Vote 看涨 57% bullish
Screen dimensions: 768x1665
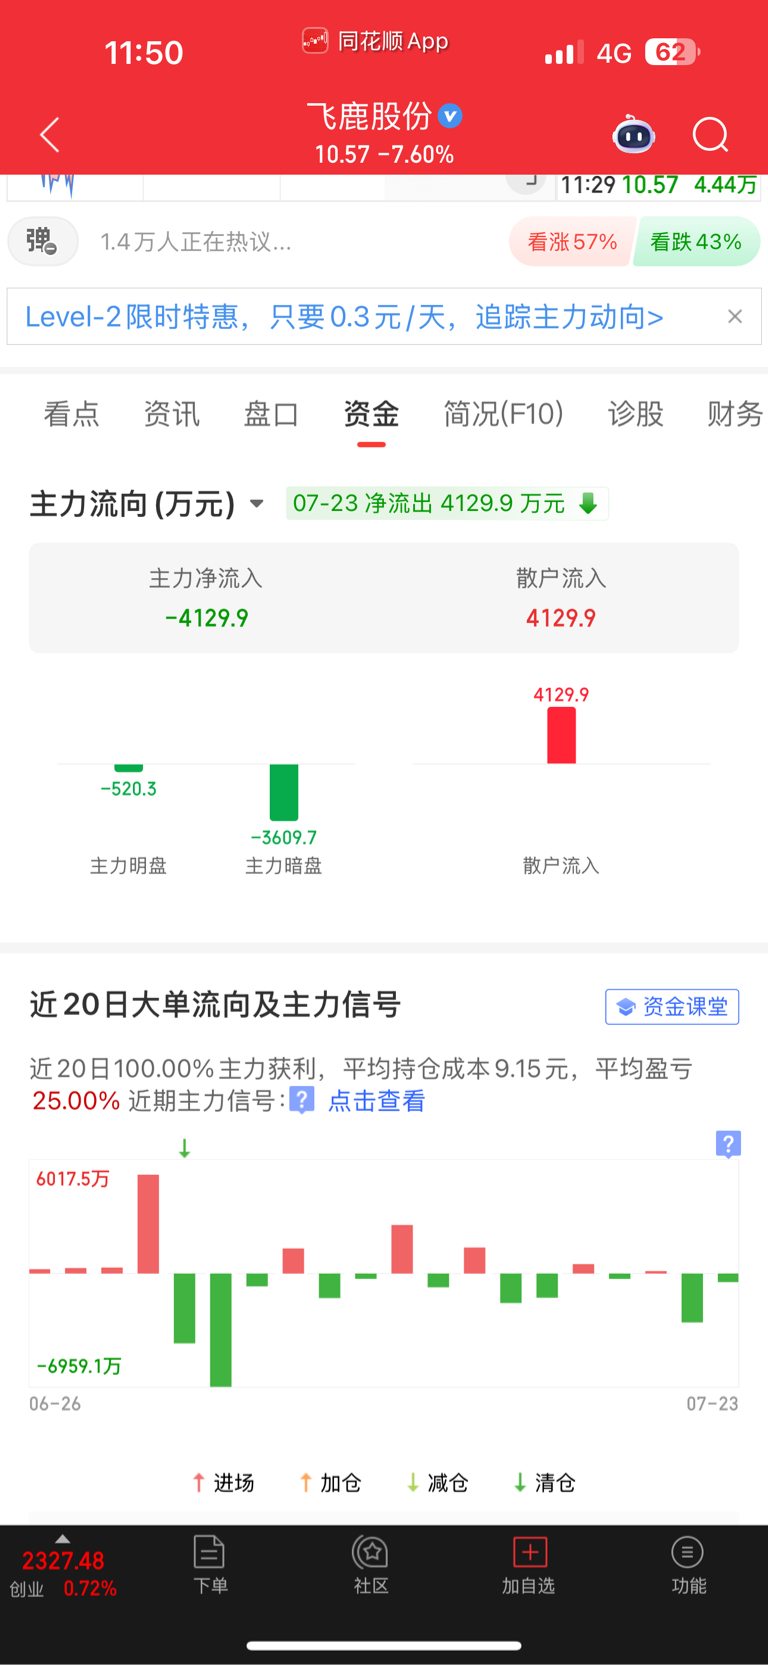(x=572, y=242)
